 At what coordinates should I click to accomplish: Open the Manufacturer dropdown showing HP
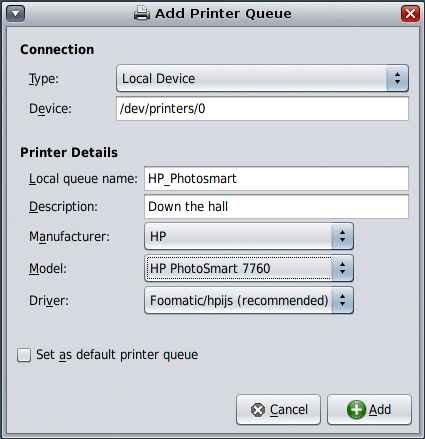click(249, 236)
